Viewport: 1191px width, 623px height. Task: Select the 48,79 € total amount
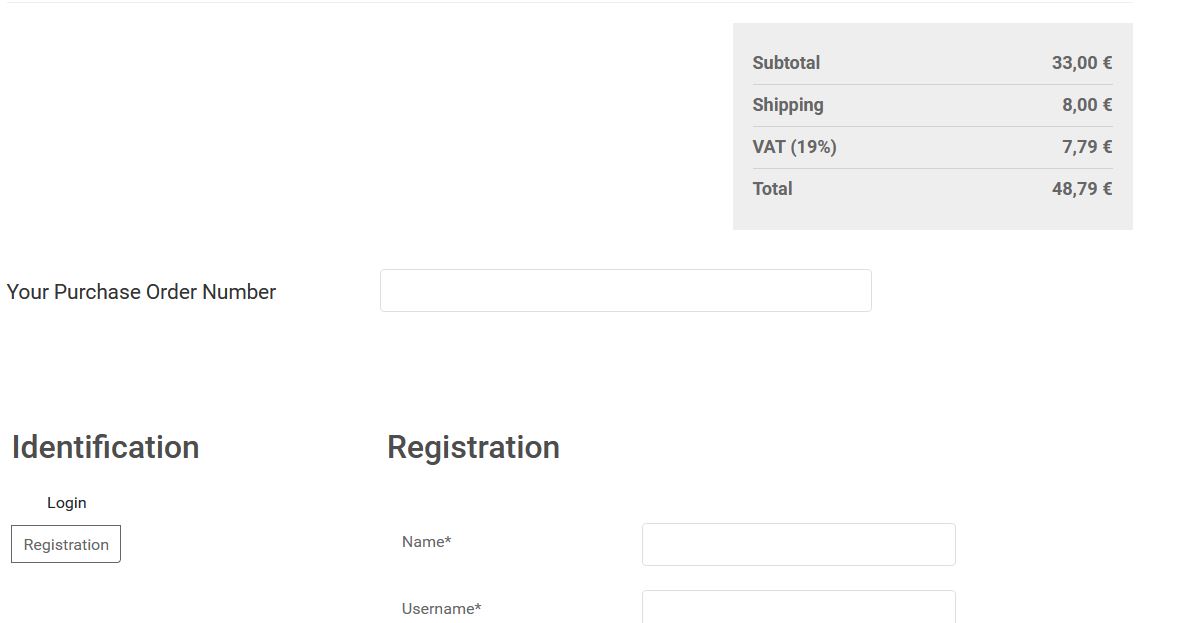tap(1081, 189)
